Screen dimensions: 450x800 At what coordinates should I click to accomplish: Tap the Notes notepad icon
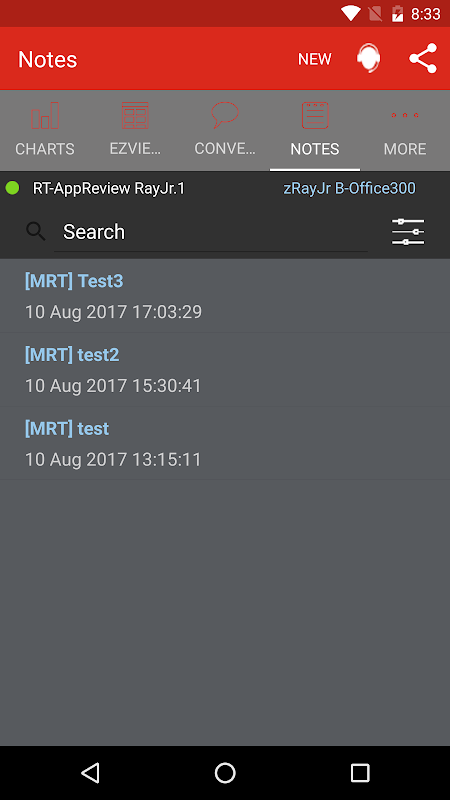(x=315, y=115)
